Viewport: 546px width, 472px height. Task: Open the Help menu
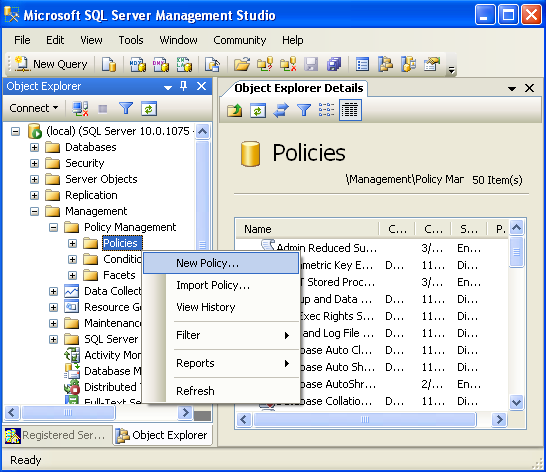[292, 40]
